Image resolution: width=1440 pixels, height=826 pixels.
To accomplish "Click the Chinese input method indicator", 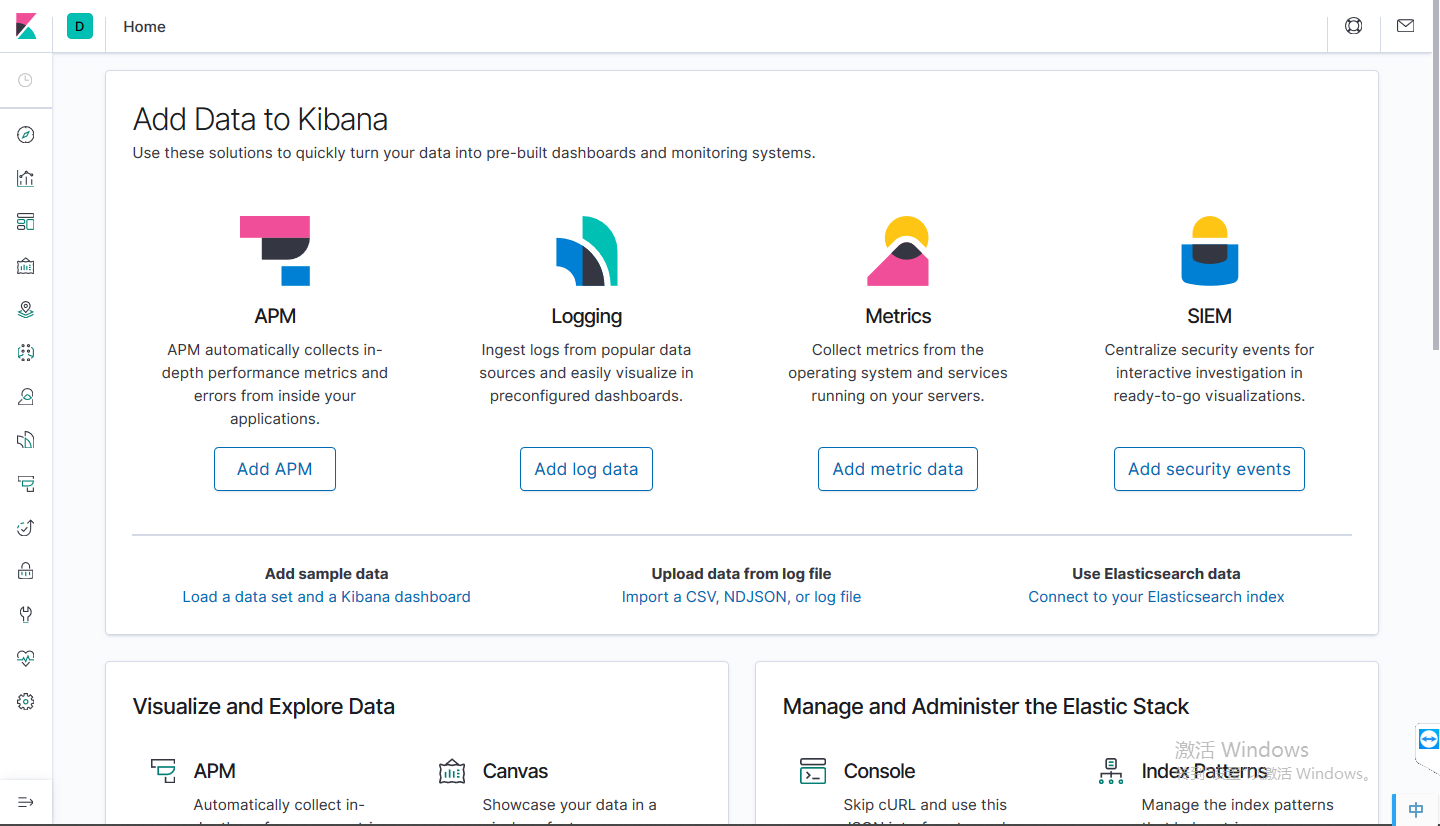I will pyautogui.click(x=1416, y=809).
